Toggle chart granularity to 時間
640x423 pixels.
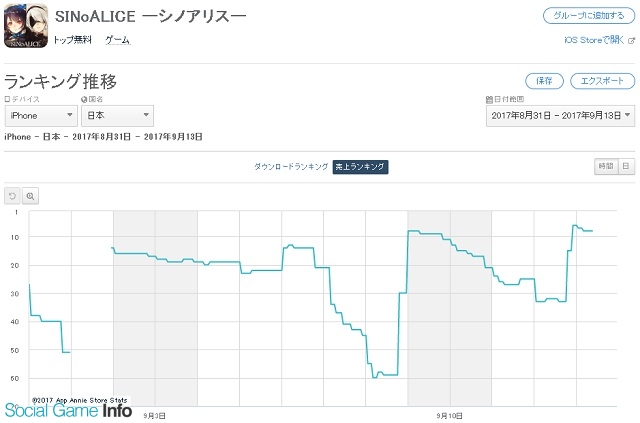click(x=606, y=166)
